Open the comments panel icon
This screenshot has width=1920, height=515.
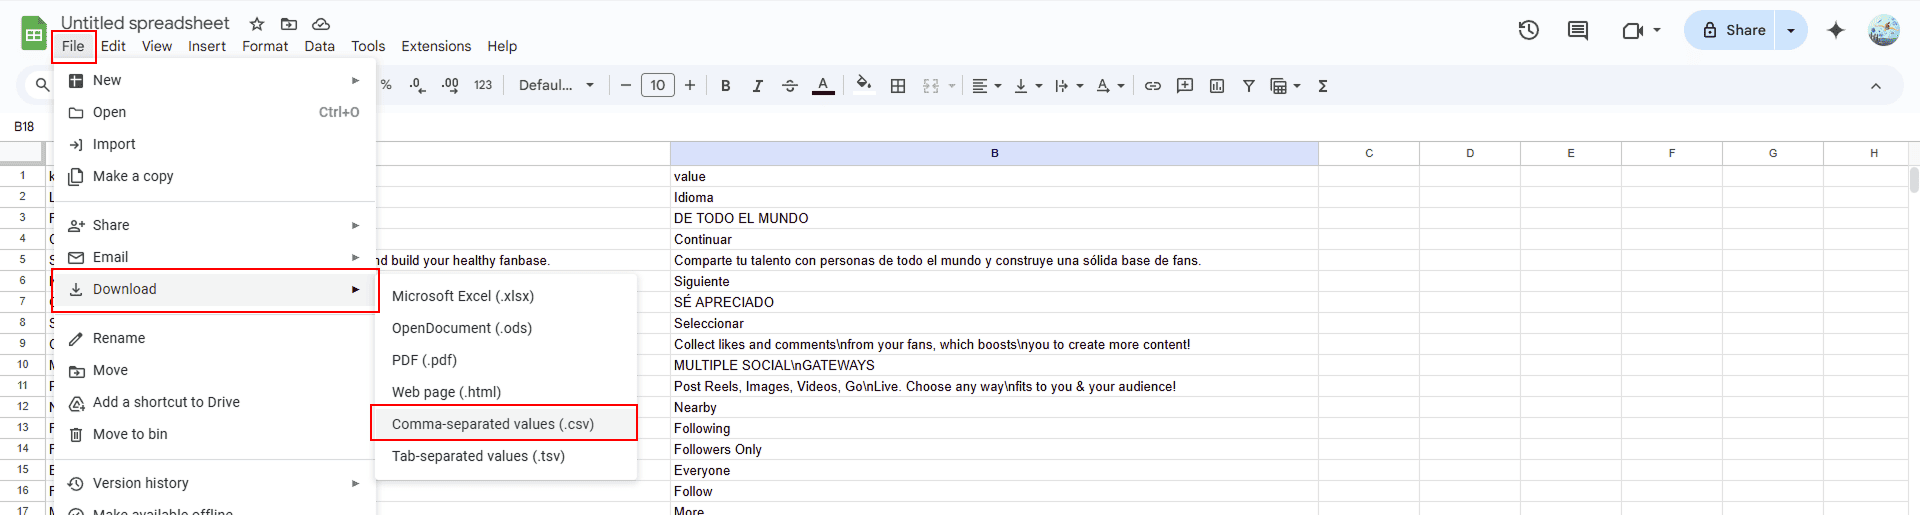tap(1578, 30)
